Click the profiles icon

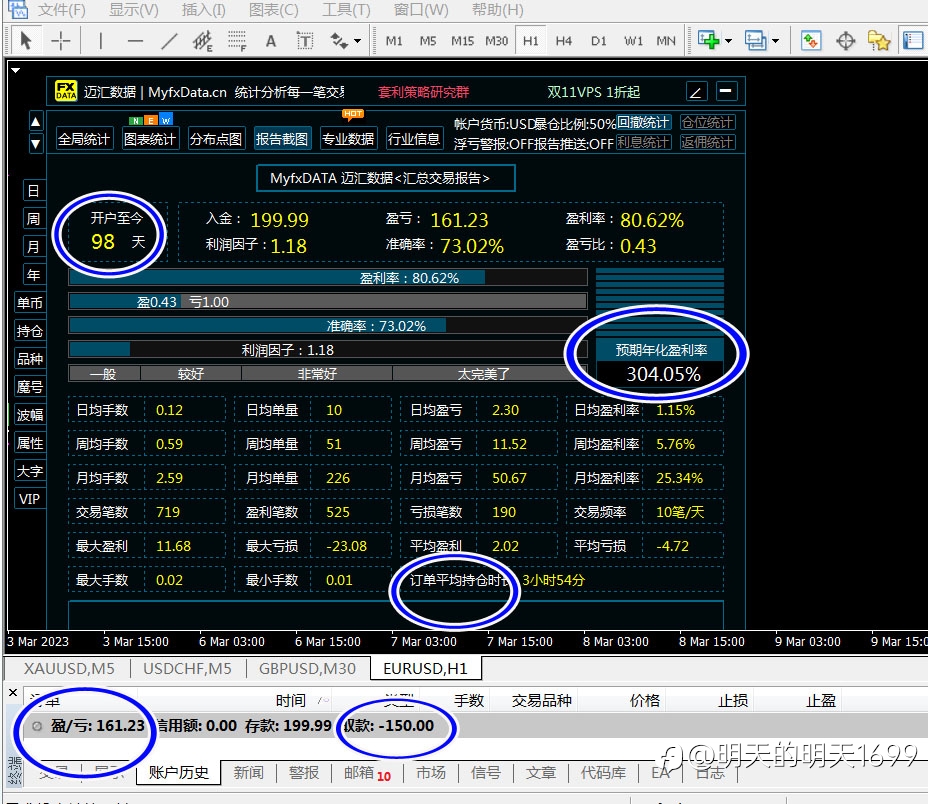point(755,40)
